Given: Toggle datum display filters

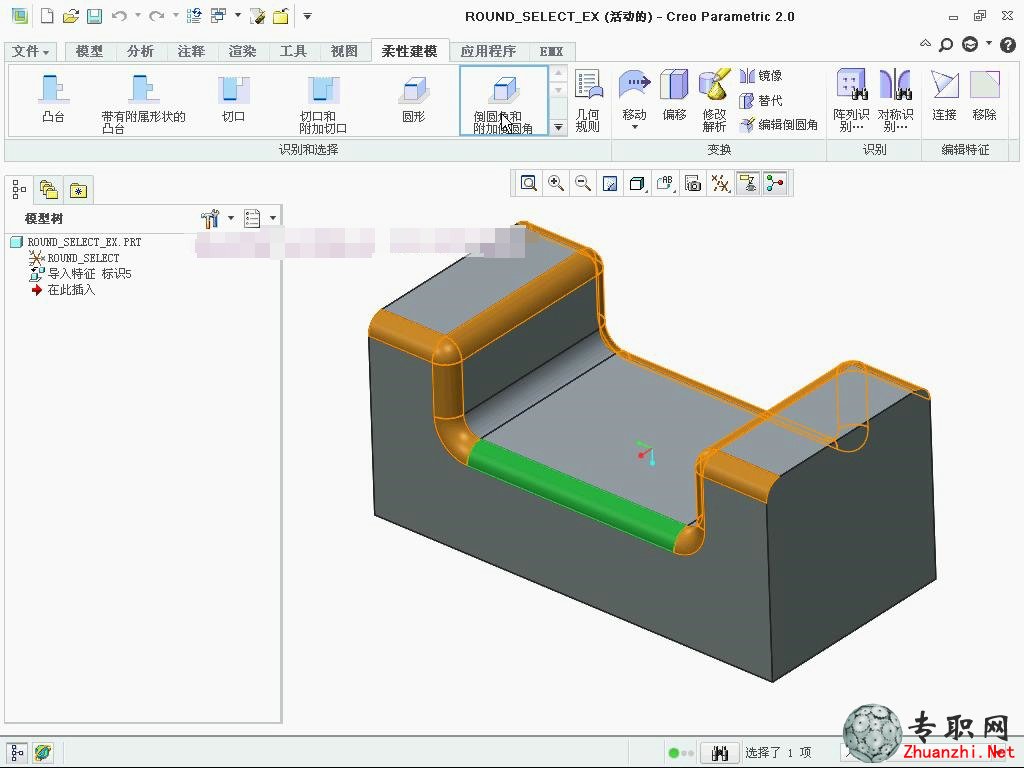Looking at the screenshot, I should 720,184.
